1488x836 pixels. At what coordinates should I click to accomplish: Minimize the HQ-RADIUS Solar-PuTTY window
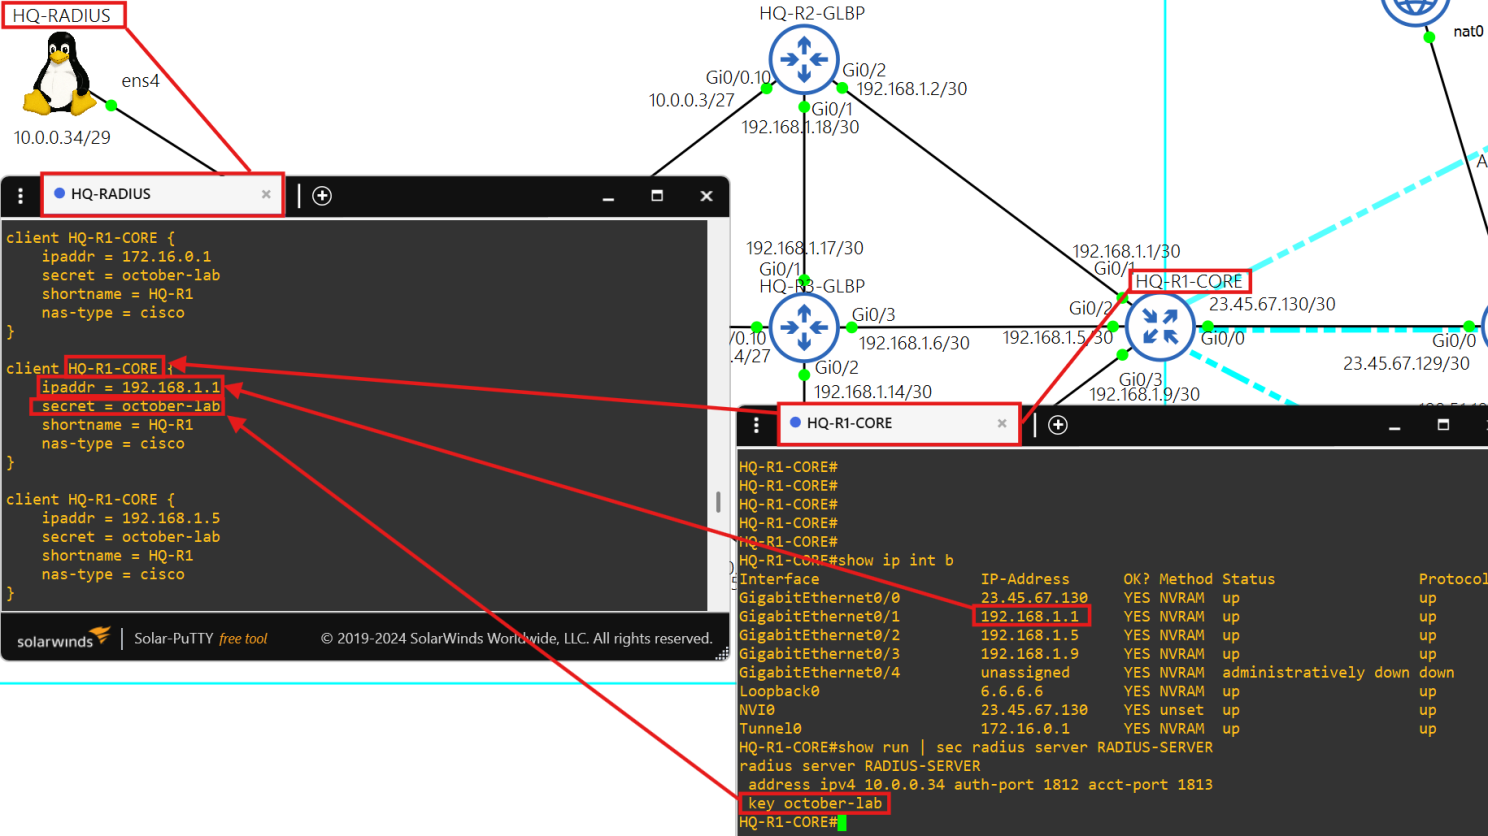coord(608,197)
